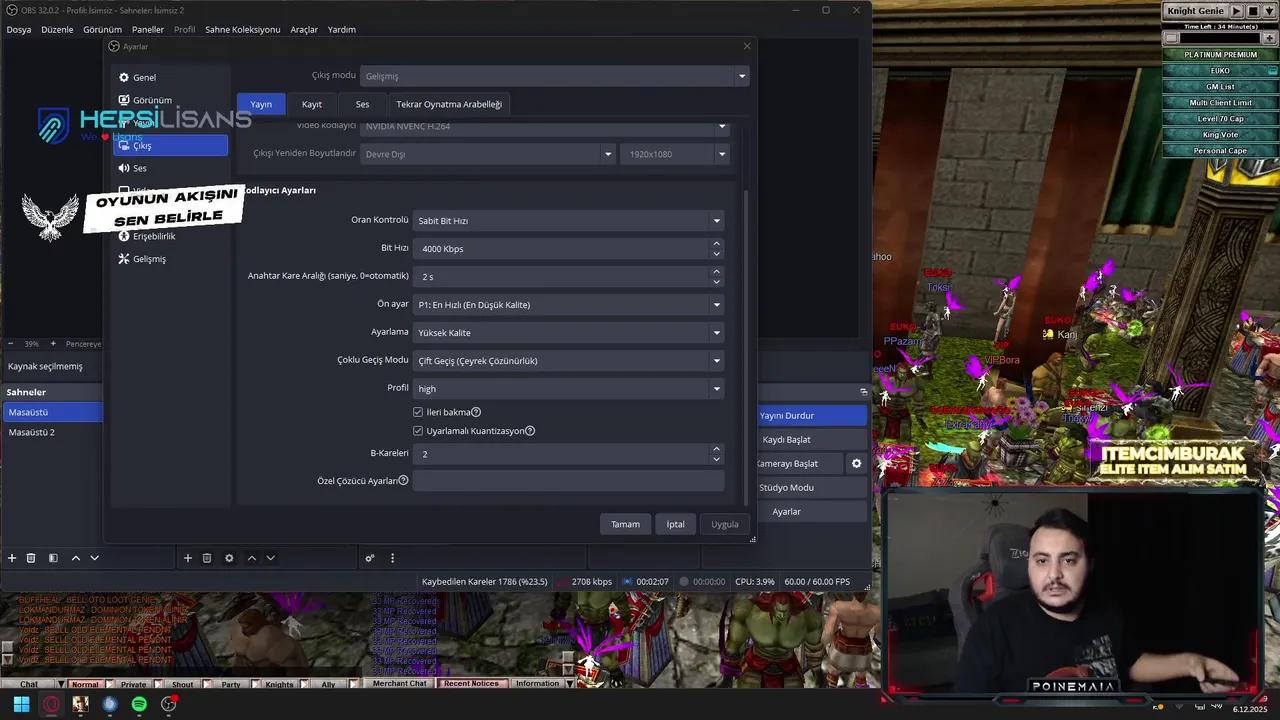Screen dimensions: 1280x720
Task: Open the Sahne Koleksiyonu menu
Action: point(243,29)
